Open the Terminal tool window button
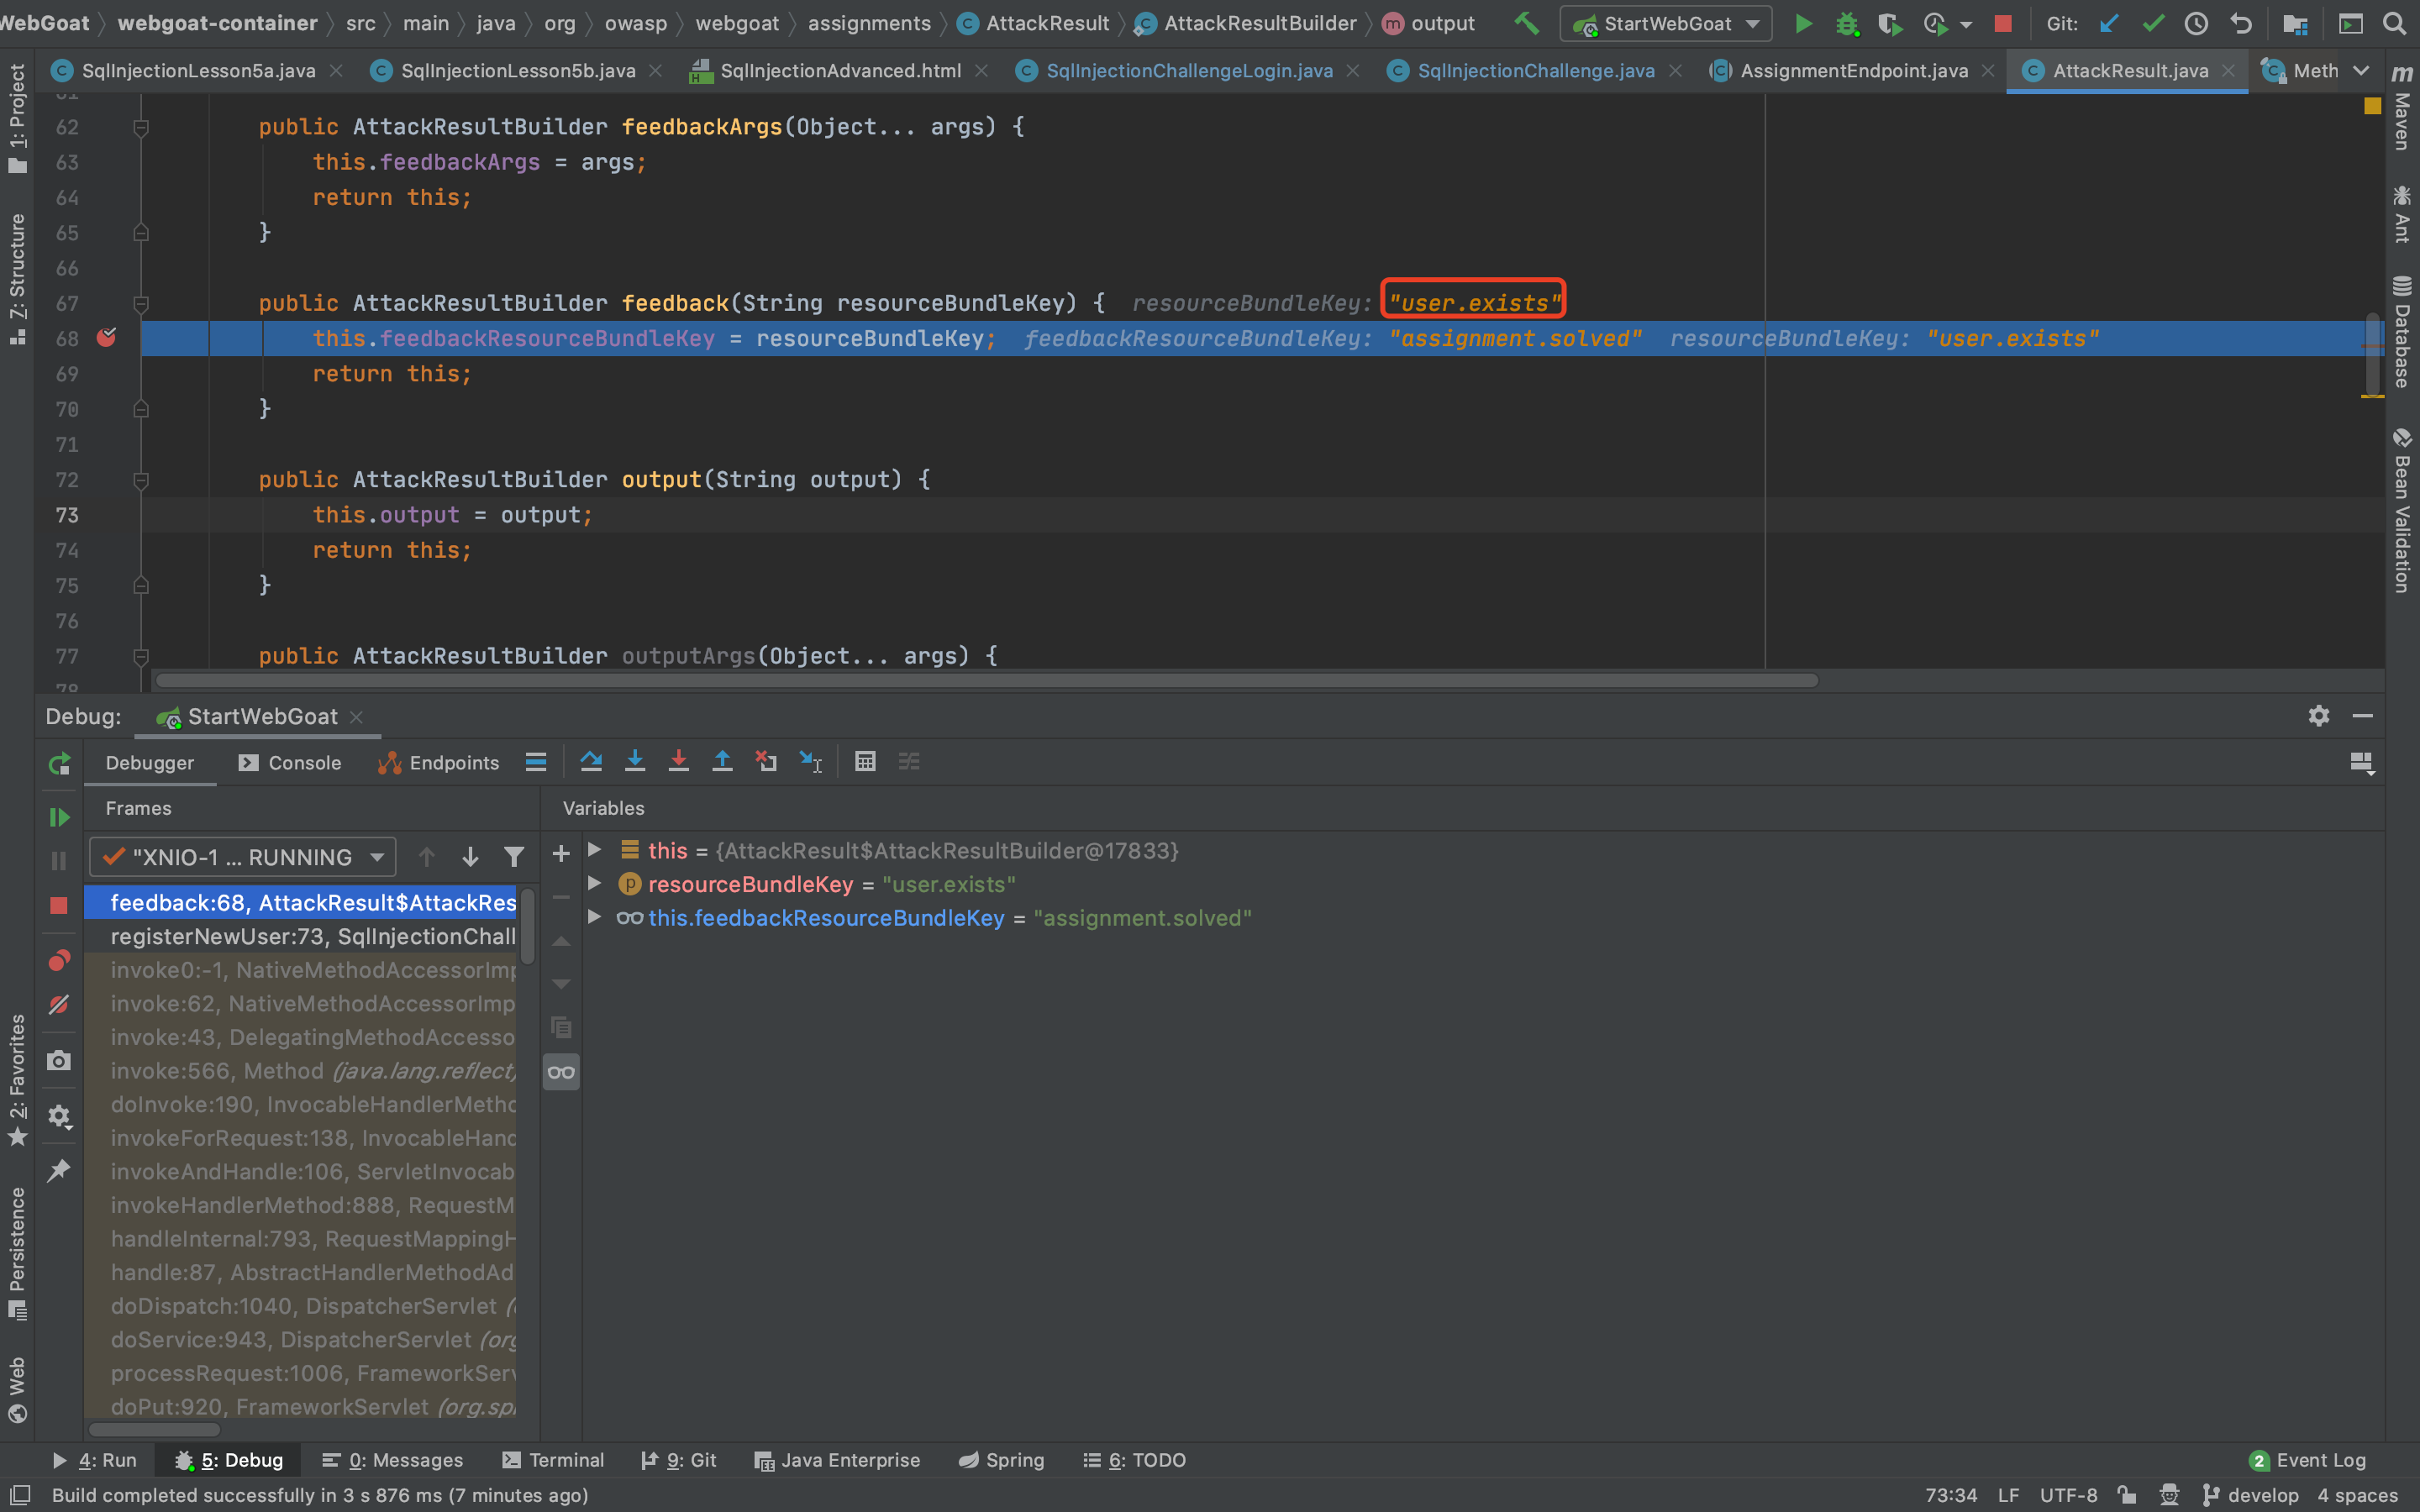This screenshot has height=1512, width=2420. pos(553,1460)
